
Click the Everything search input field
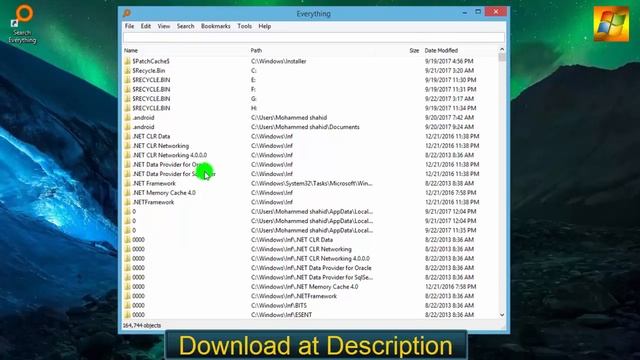click(313, 38)
